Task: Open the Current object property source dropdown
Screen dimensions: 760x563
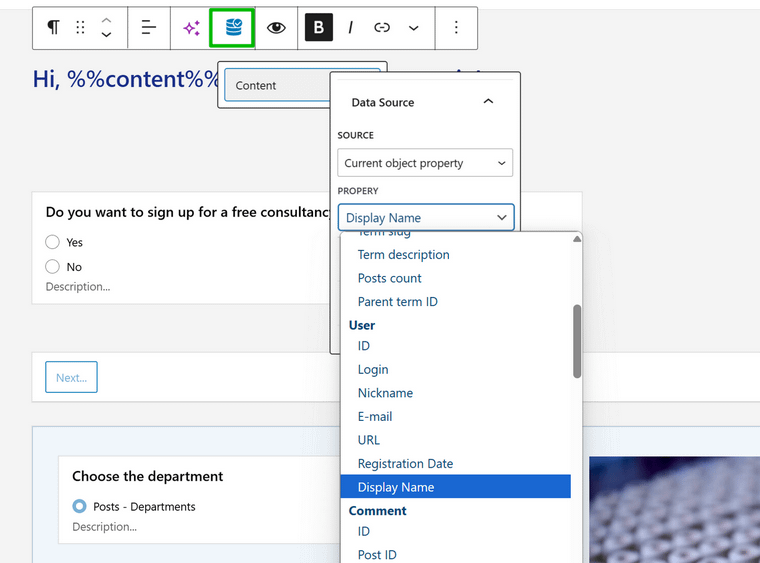Action: coord(425,163)
